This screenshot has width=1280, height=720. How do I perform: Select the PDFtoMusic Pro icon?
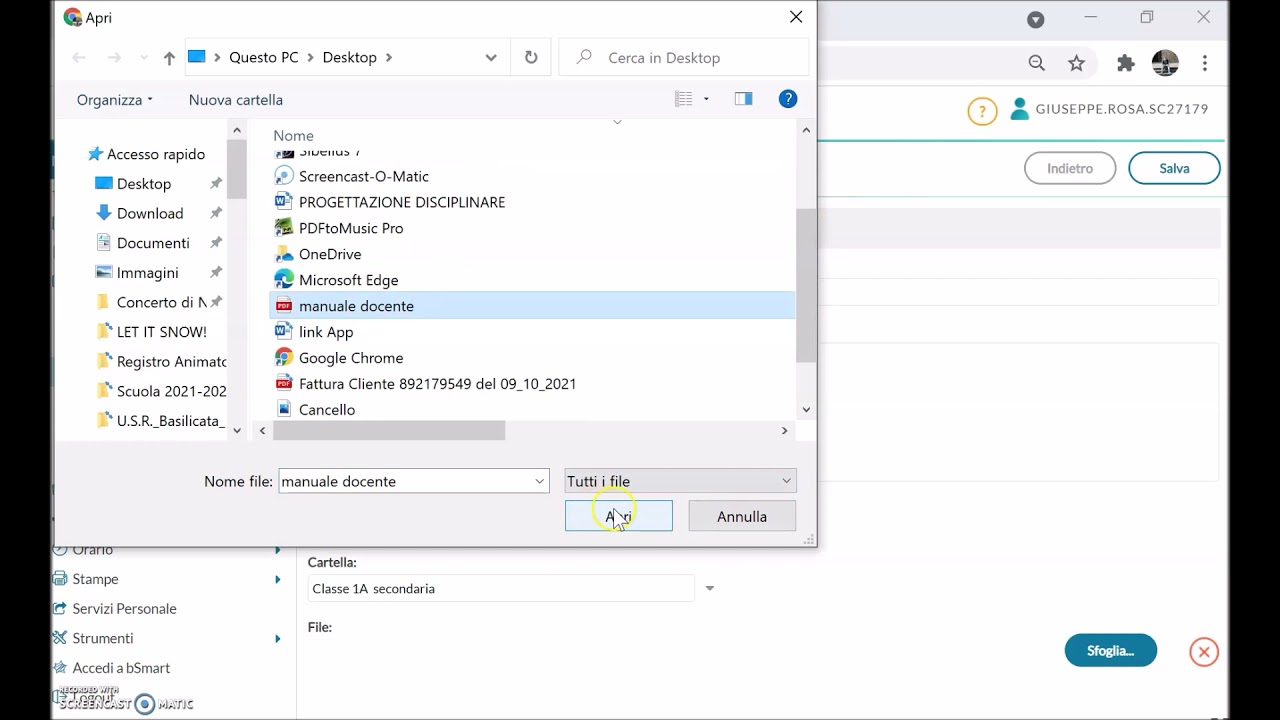(x=284, y=228)
